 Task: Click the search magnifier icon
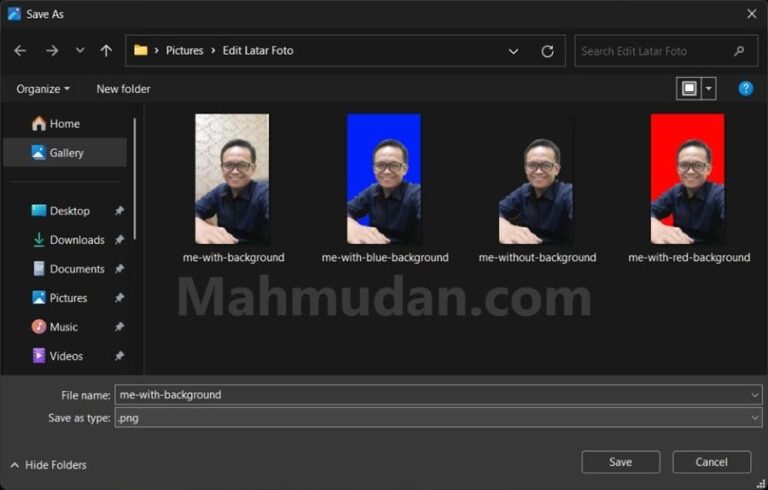pyautogui.click(x=739, y=51)
